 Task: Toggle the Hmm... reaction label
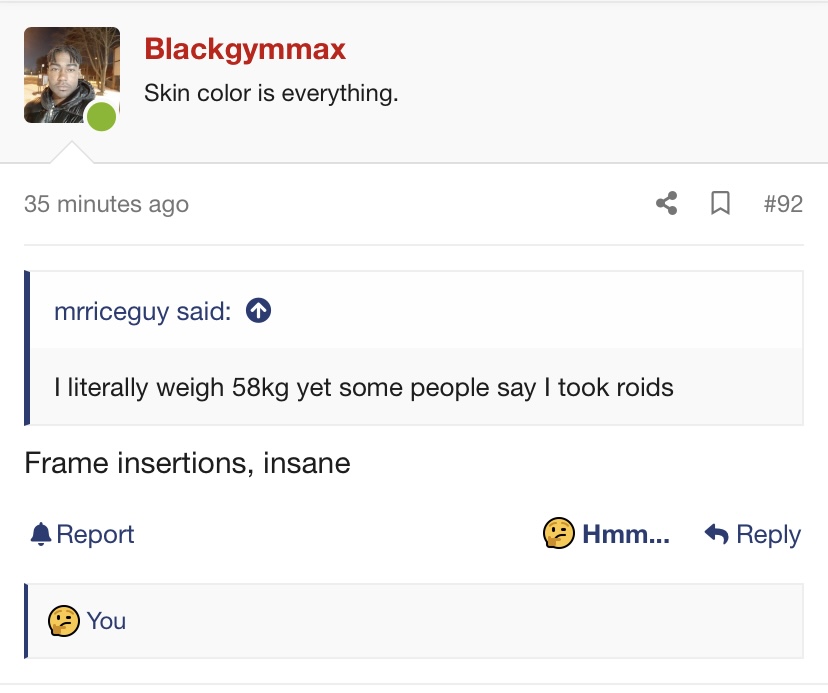[626, 534]
